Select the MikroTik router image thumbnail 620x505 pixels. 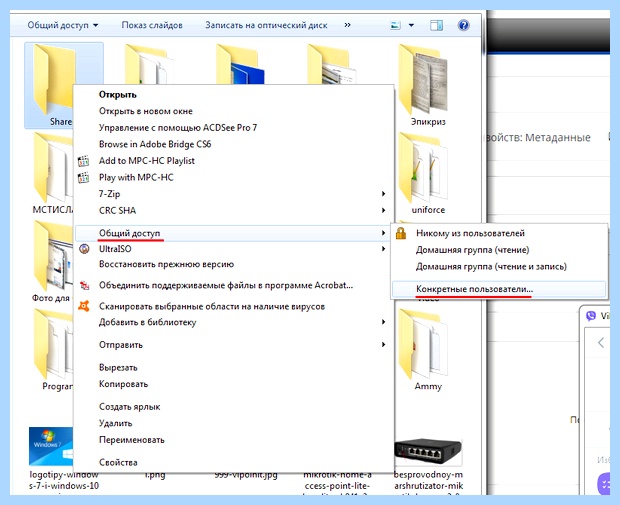(428, 452)
